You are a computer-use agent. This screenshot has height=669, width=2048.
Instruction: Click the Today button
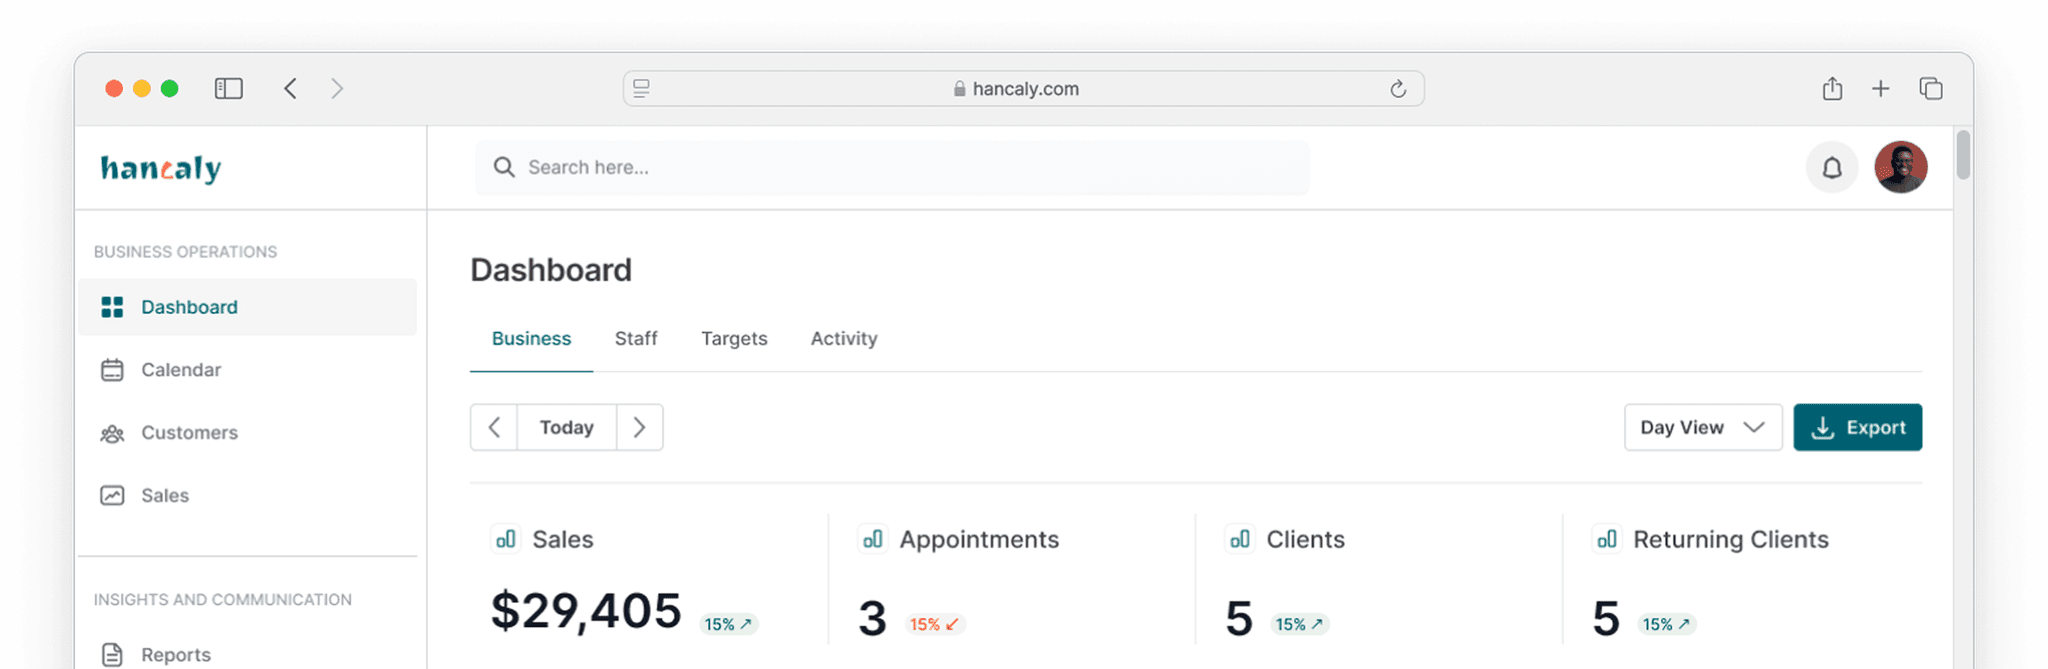coord(566,428)
